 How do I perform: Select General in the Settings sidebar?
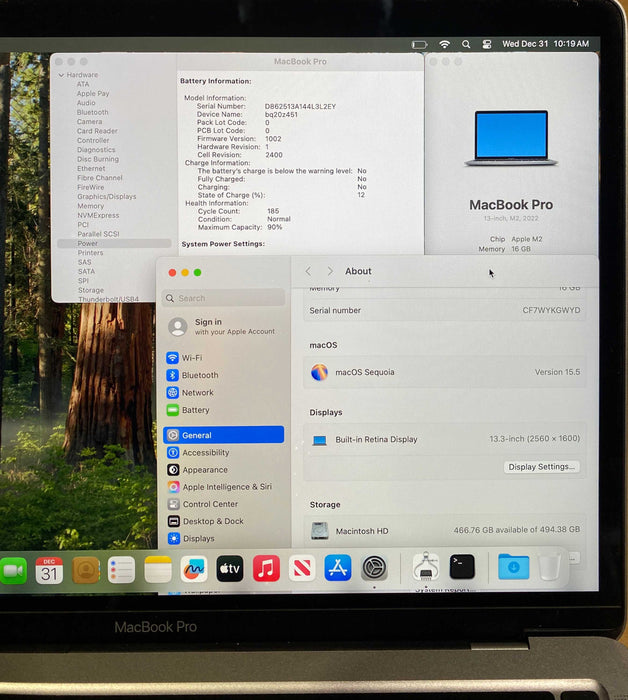(224, 435)
